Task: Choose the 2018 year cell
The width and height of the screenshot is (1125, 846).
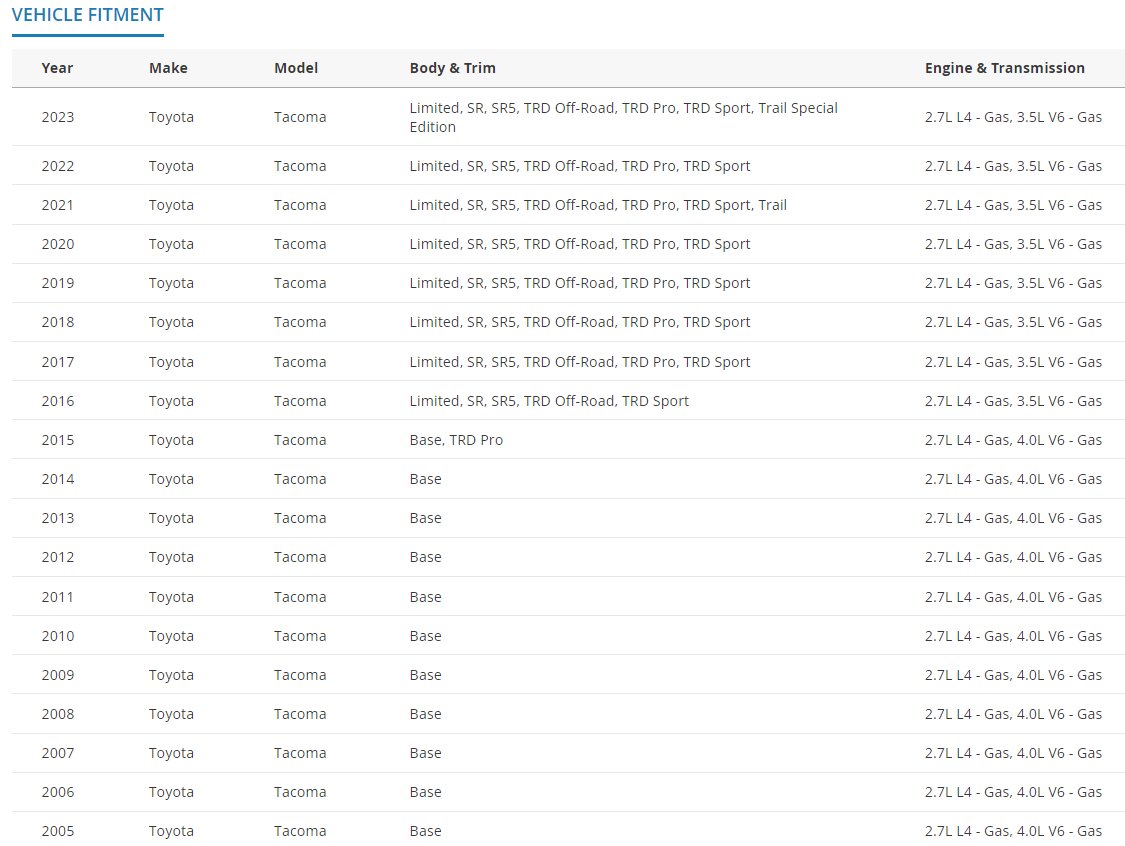Action: (57, 322)
